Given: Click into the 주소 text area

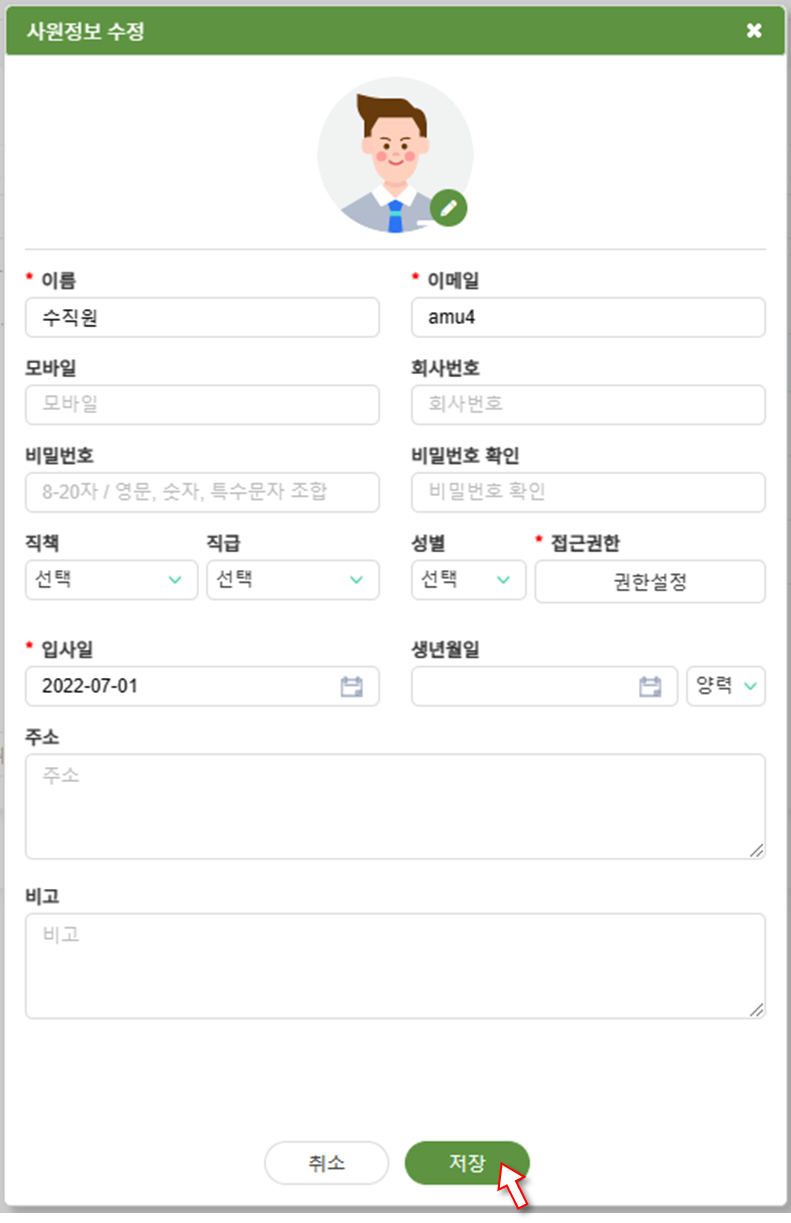Looking at the screenshot, I should point(395,806).
